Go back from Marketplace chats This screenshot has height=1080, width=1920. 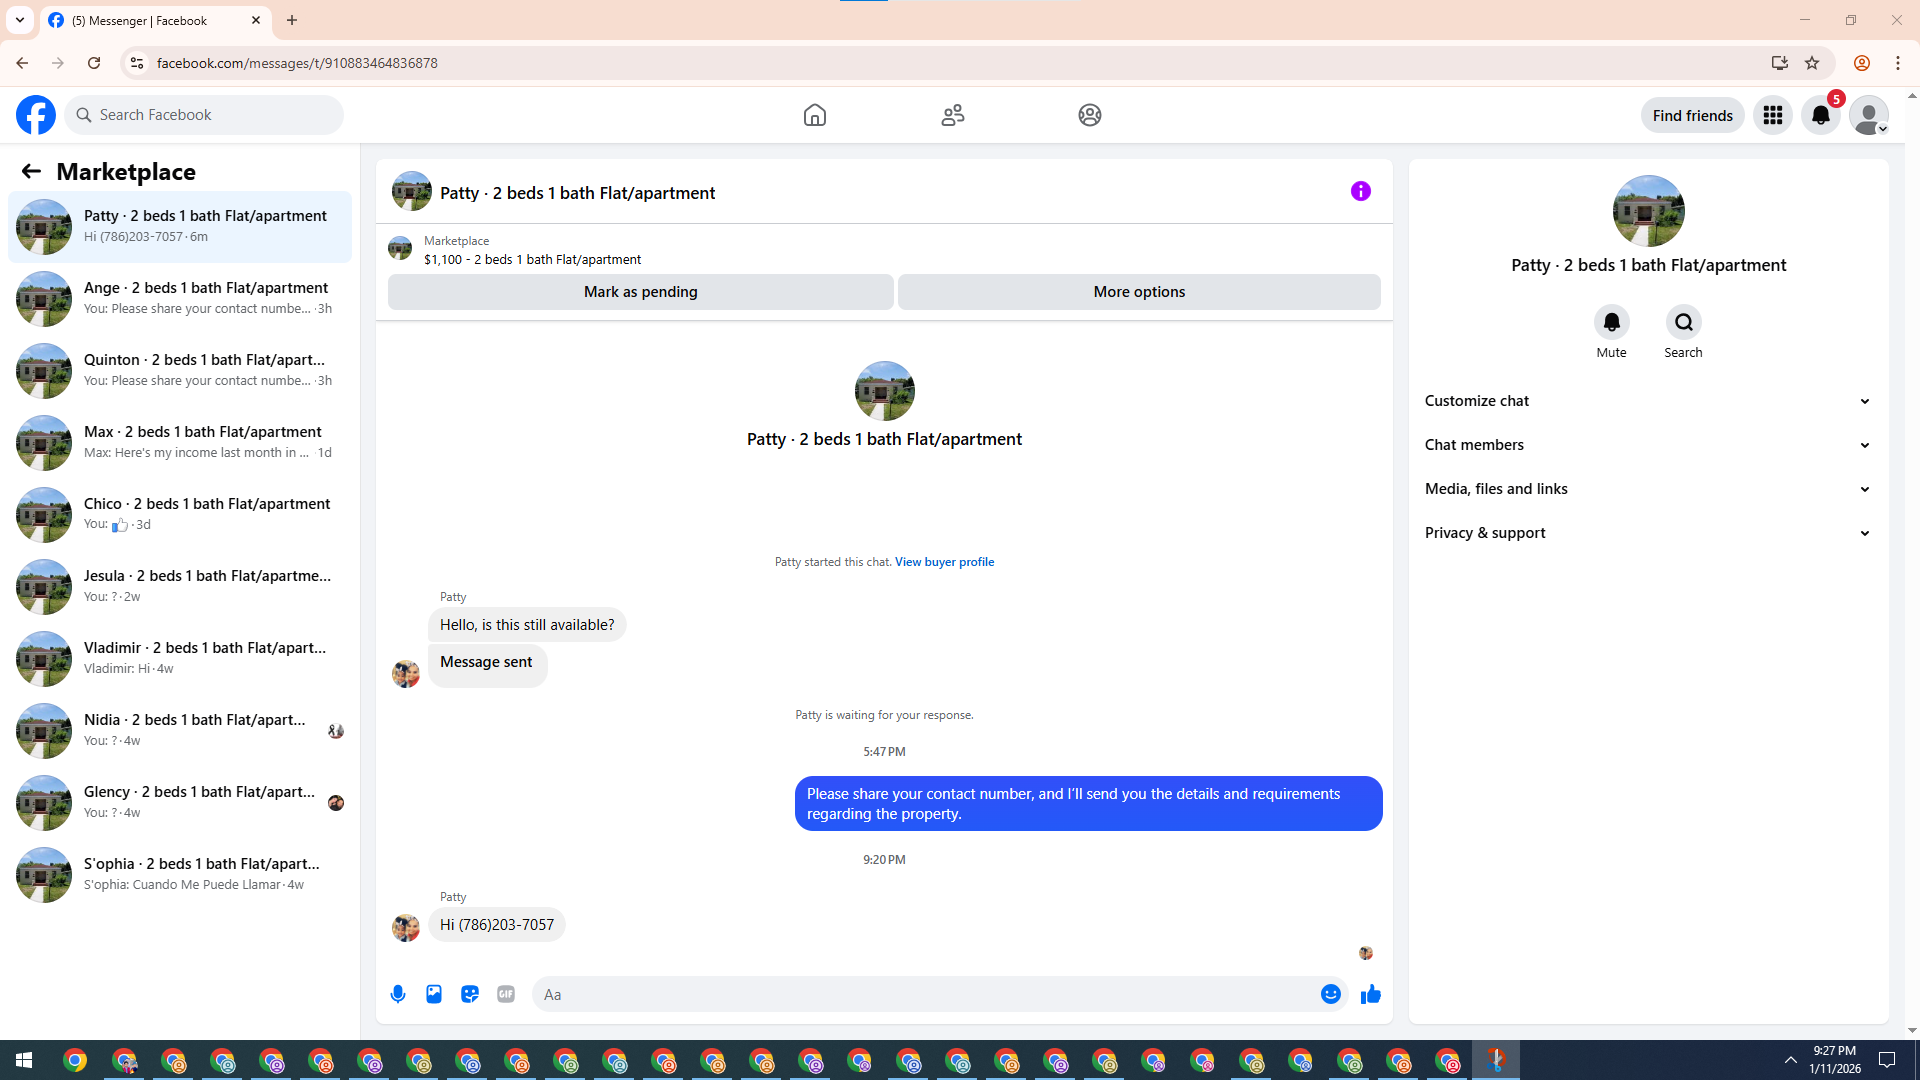[x=31, y=171]
